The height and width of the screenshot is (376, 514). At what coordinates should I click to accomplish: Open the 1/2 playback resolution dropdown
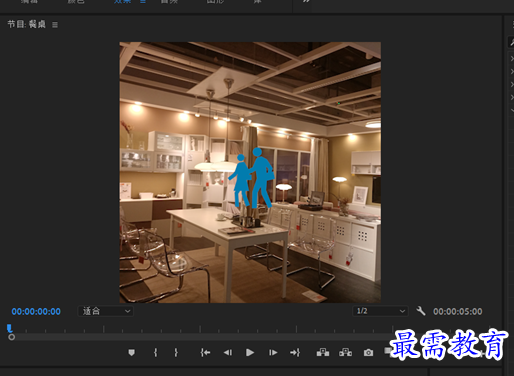pos(380,311)
